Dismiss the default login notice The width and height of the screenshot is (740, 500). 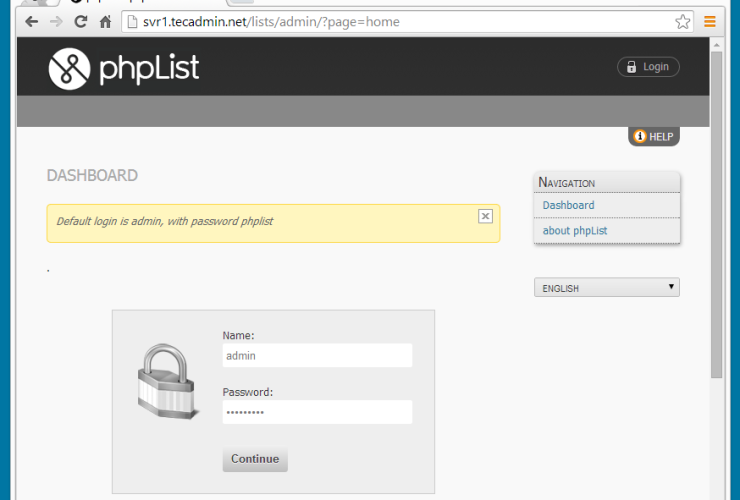[485, 216]
